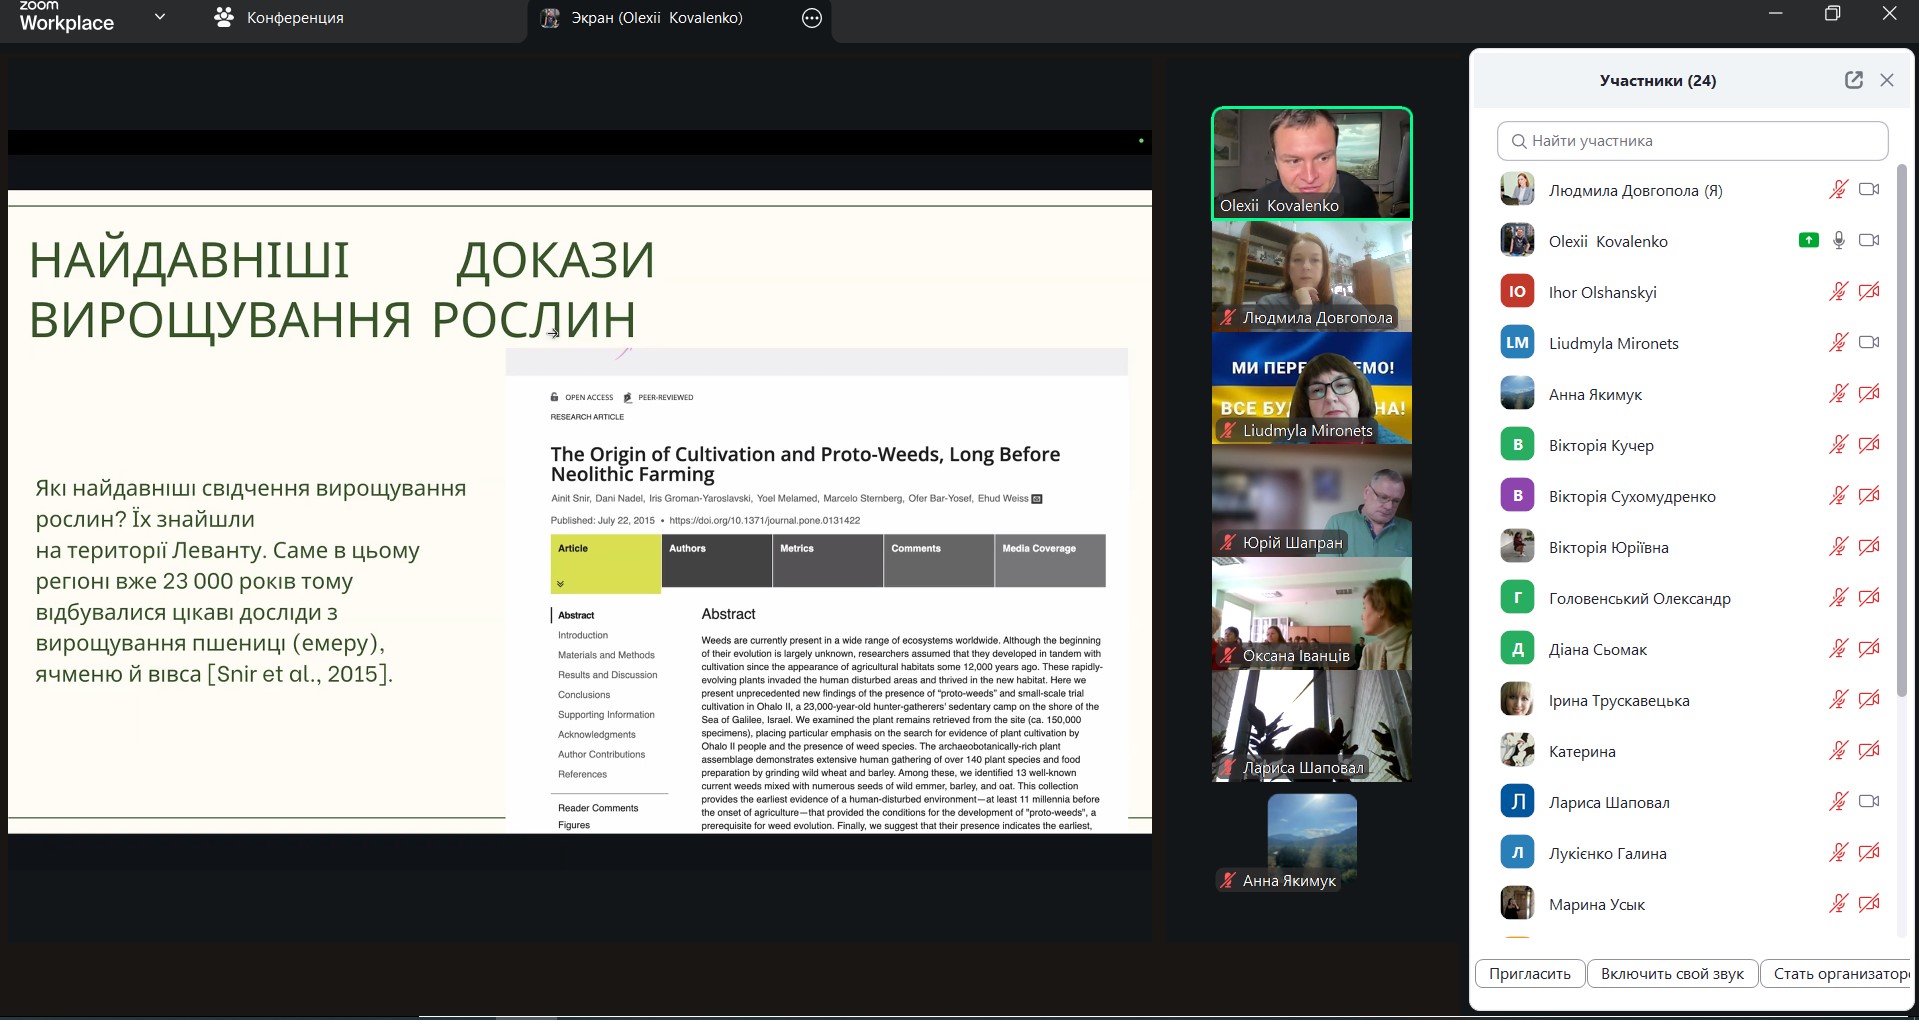This screenshot has width=1919, height=1020.
Task: Click the participants list scrollbar
Action: pyautogui.click(x=1901, y=430)
